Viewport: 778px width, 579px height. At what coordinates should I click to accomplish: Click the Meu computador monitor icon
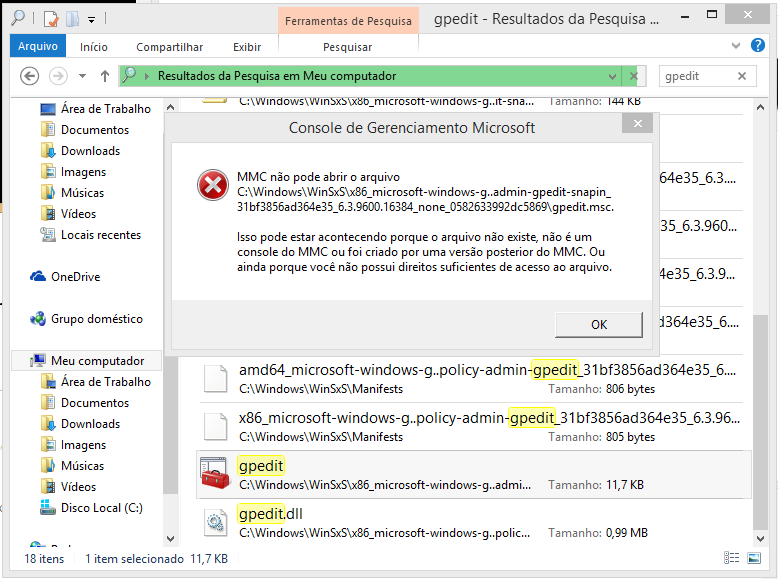coord(38,361)
